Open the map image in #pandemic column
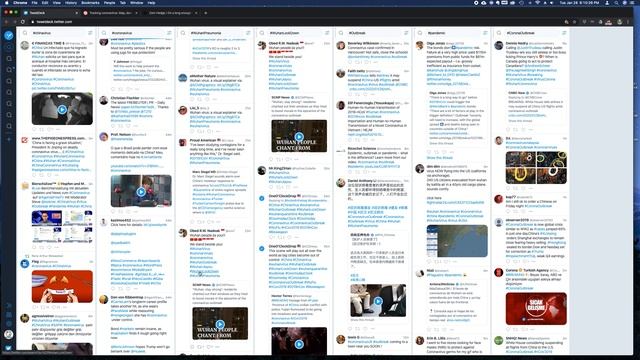 (457, 241)
